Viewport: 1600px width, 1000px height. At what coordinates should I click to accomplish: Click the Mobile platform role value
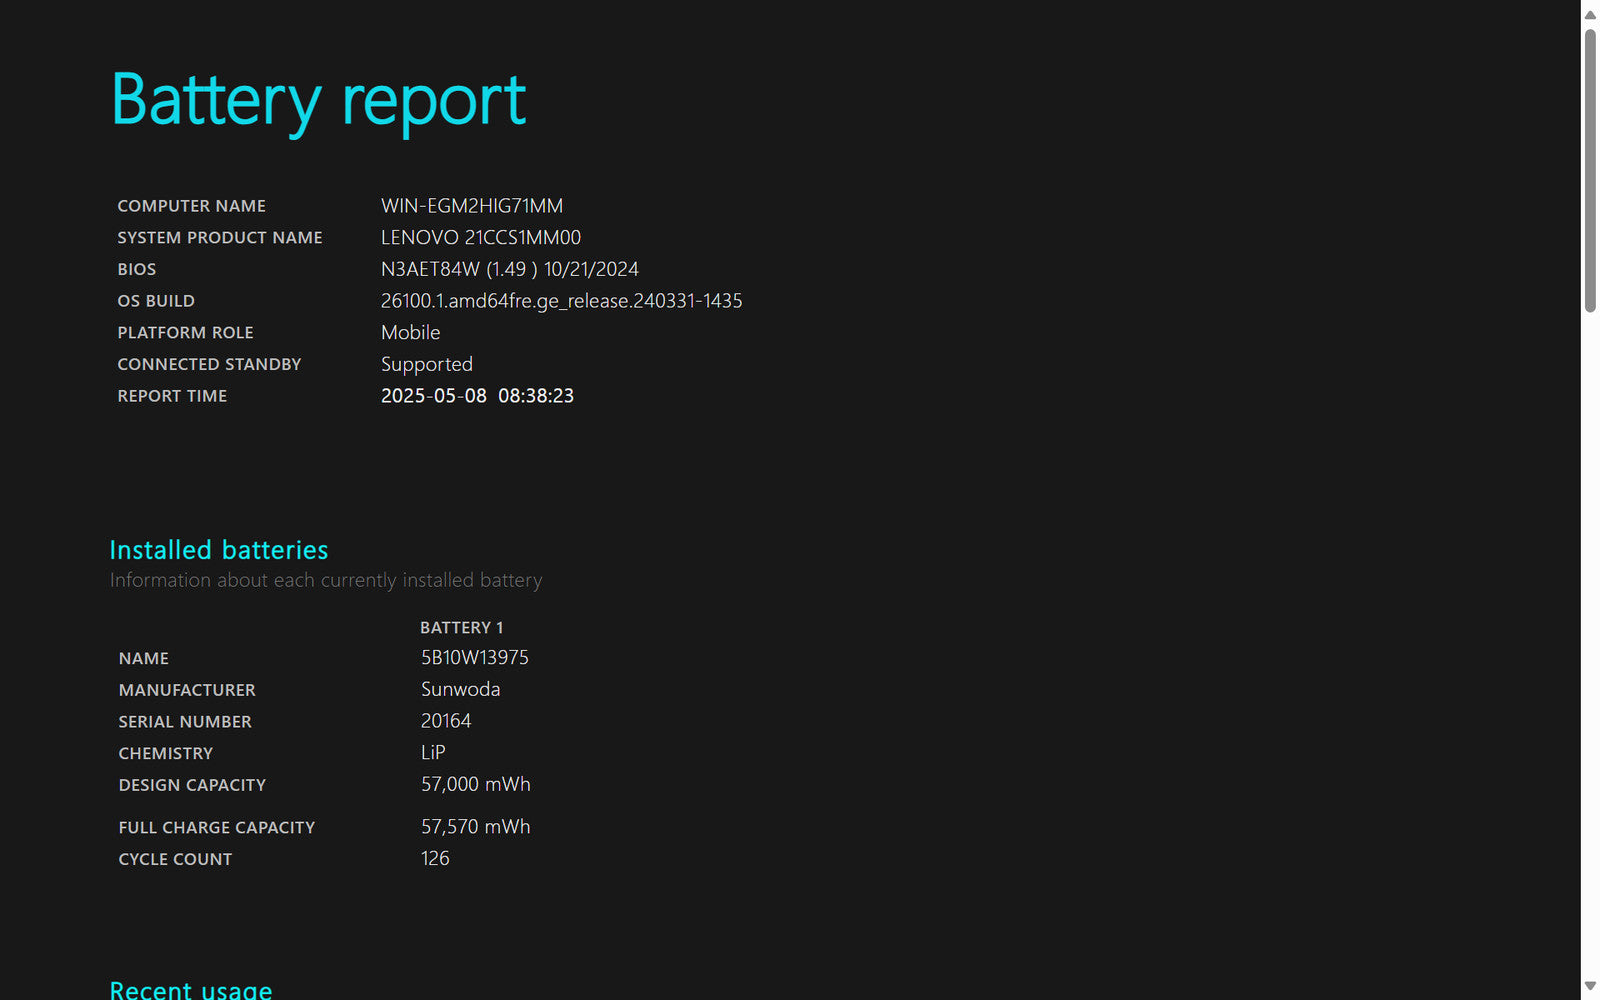point(411,333)
